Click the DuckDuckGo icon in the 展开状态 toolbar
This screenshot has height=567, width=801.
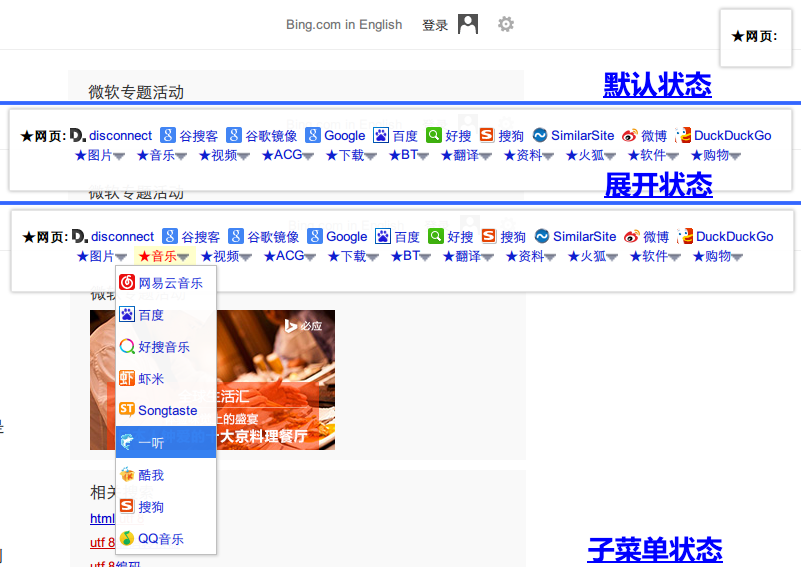point(683,135)
